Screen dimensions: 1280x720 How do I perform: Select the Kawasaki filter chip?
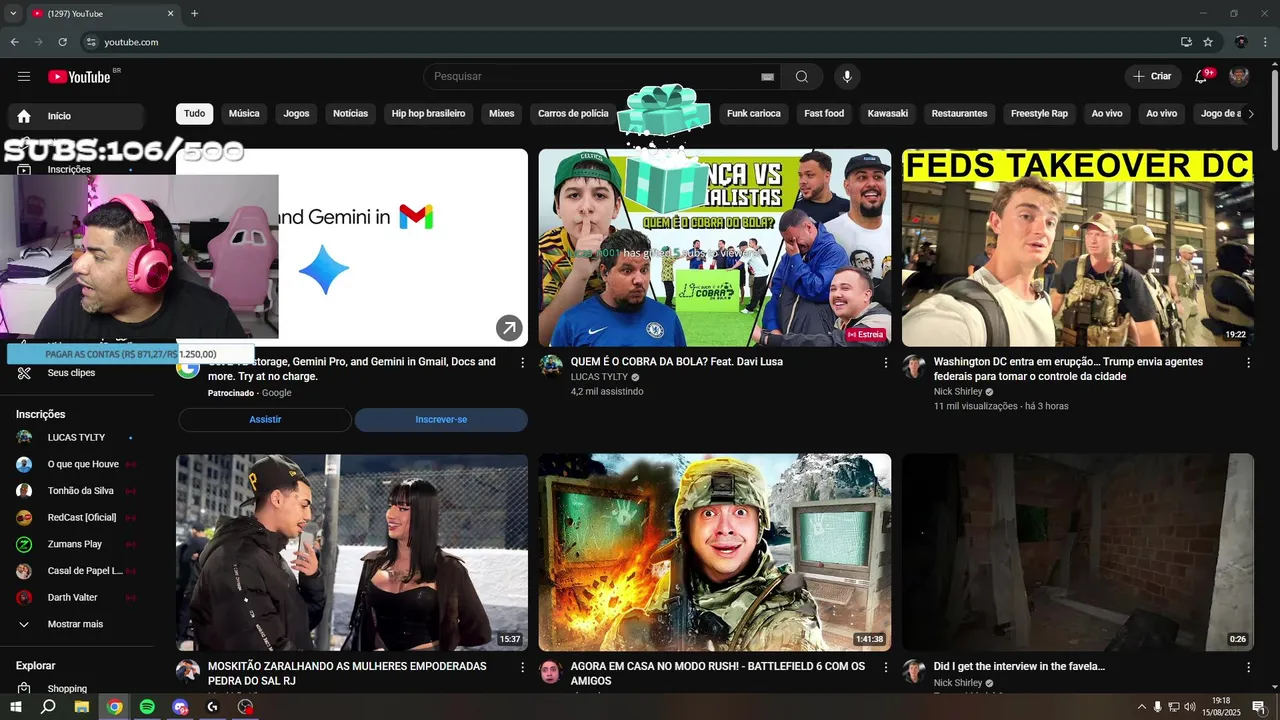click(888, 114)
